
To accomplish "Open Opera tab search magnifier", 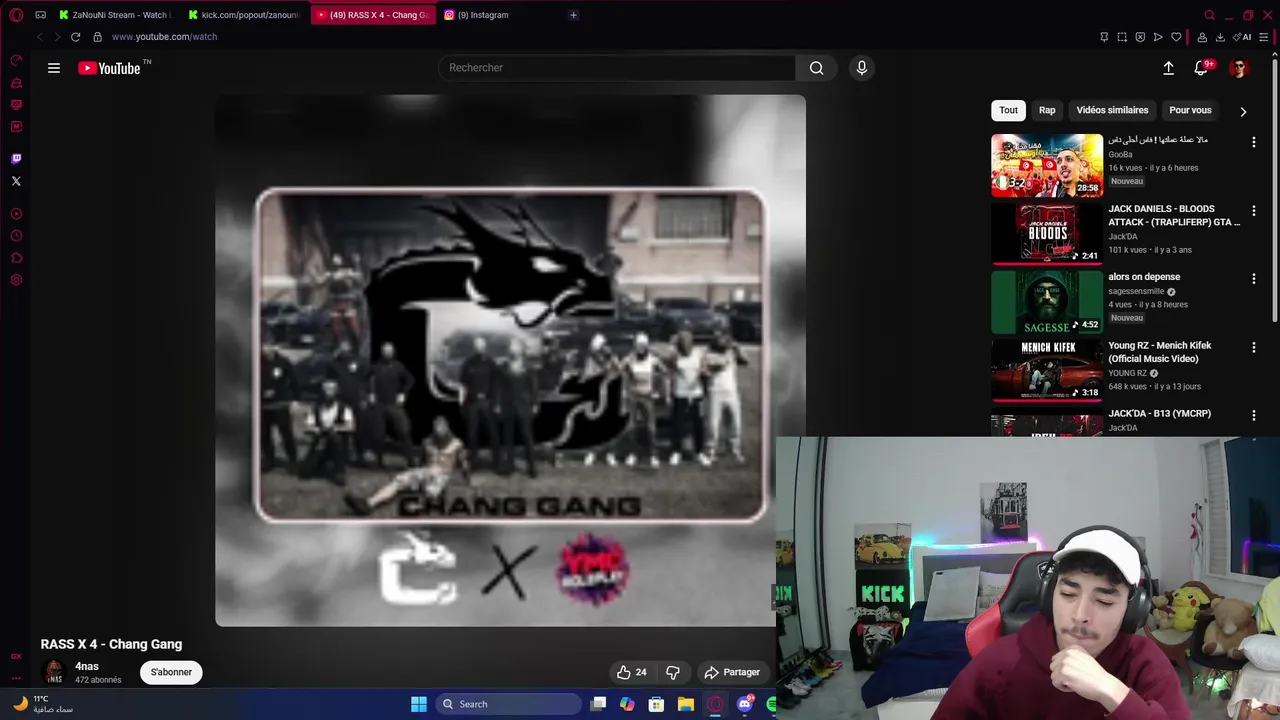I will click(x=1209, y=15).
